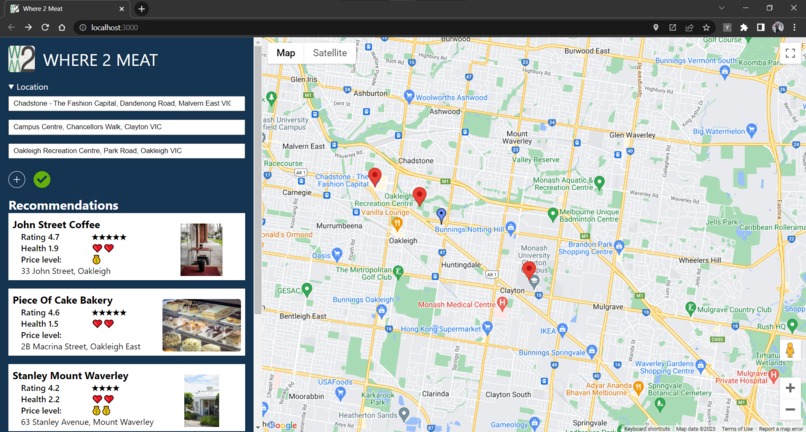Bookmark this page with the star icon
Screen dimensions: 806x432
[706, 27]
